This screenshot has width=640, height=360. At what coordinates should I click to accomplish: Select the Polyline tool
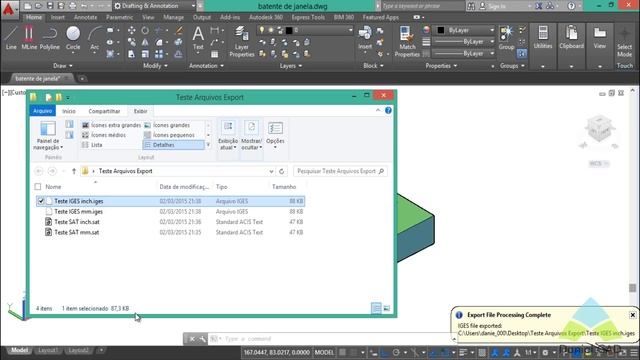click(x=49, y=38)
